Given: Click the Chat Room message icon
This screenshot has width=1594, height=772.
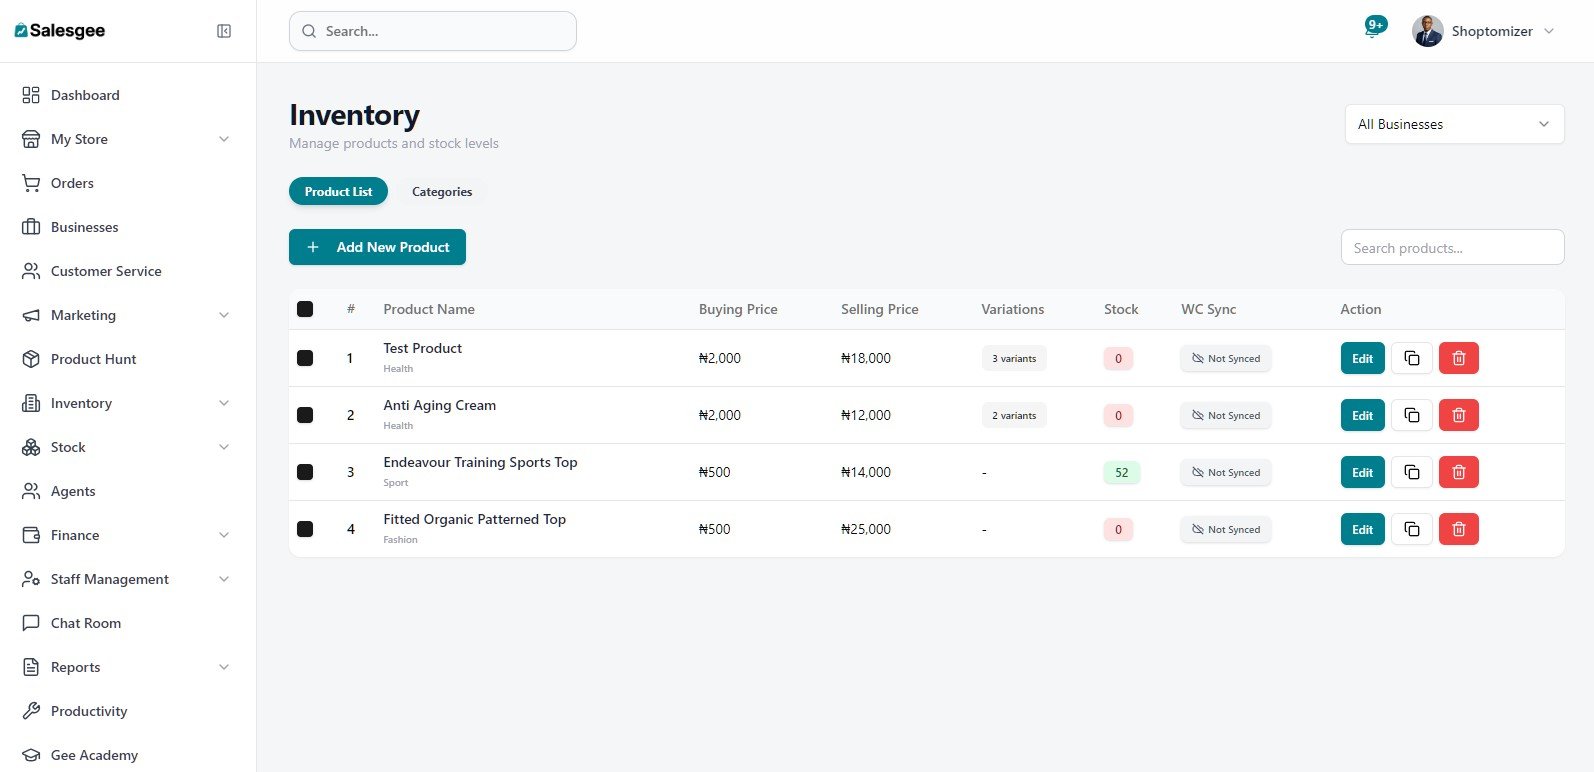Looking at the screenshot, I should pos(31,623).
